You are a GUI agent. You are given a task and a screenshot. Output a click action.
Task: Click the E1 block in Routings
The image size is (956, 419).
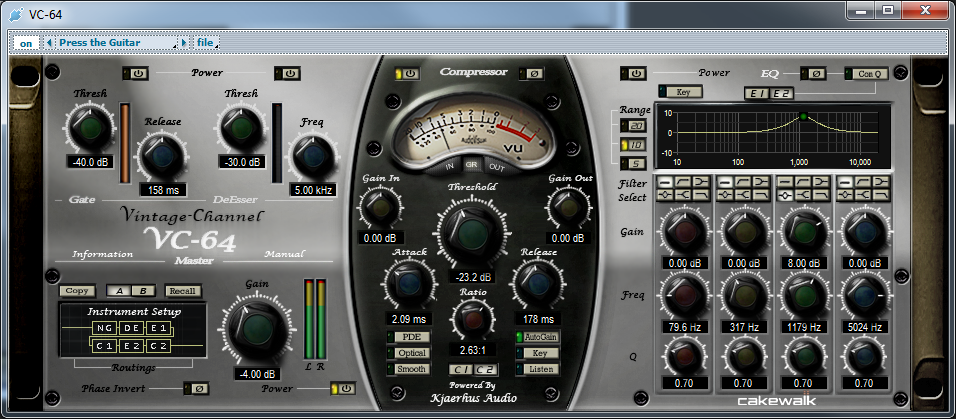point(159,329)
